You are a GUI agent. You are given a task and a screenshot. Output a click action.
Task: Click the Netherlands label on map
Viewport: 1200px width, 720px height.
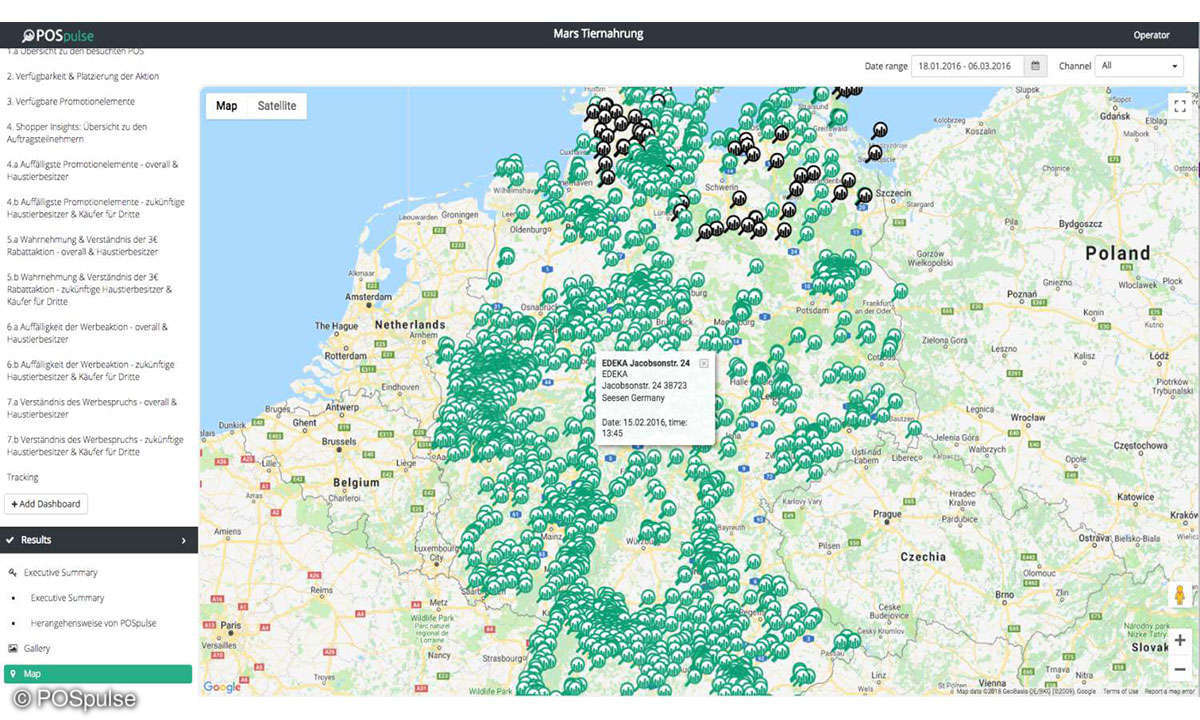click(410, 325)
